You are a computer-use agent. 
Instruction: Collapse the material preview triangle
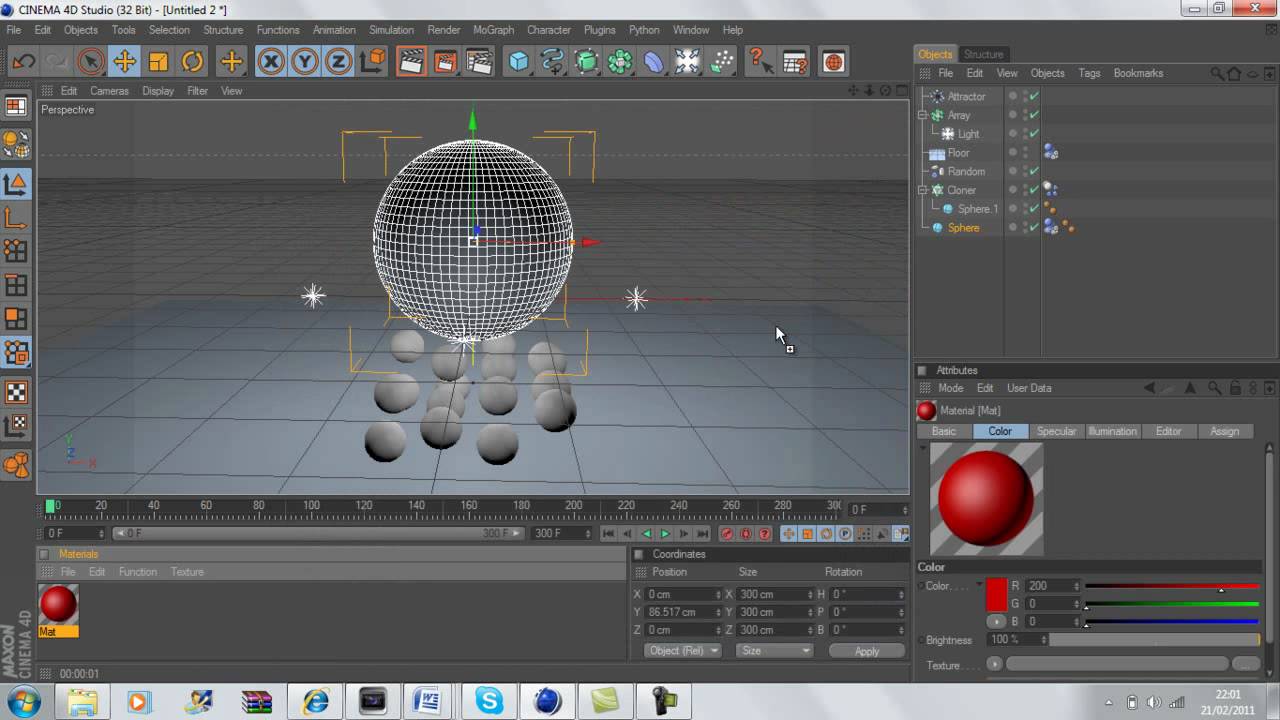[x=922, y=448]
